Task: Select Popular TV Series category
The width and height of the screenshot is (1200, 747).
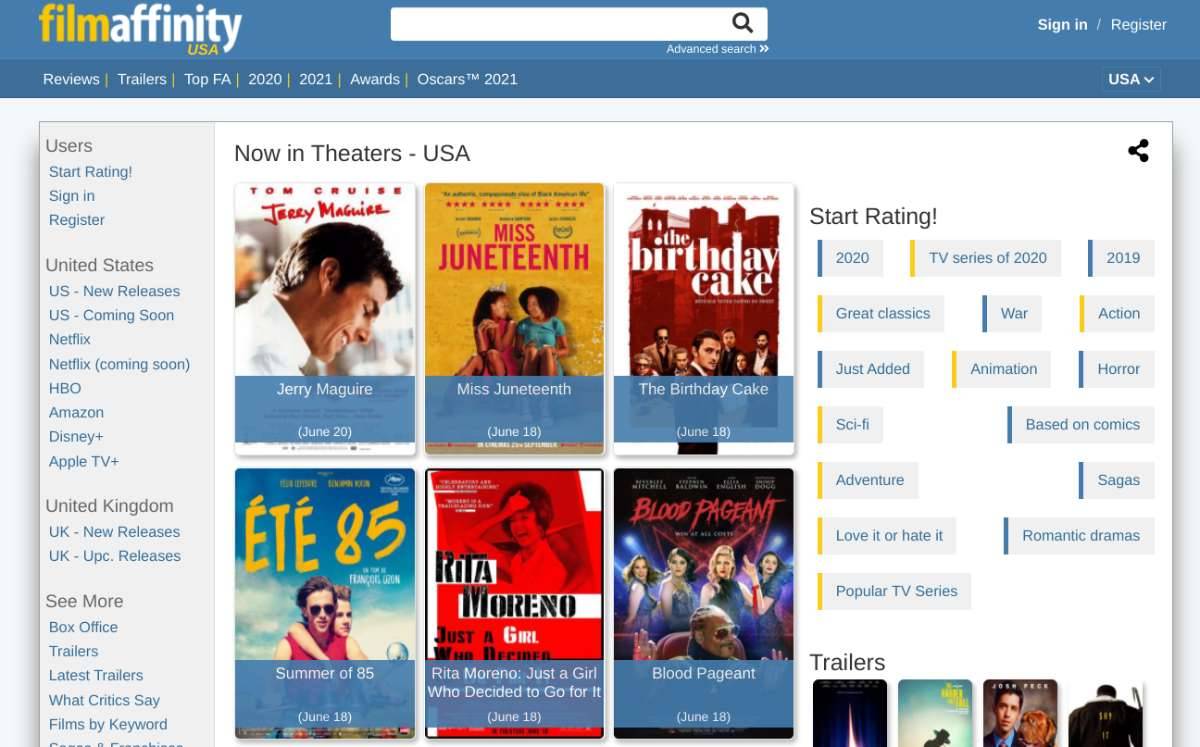Action: coord(895,591)
